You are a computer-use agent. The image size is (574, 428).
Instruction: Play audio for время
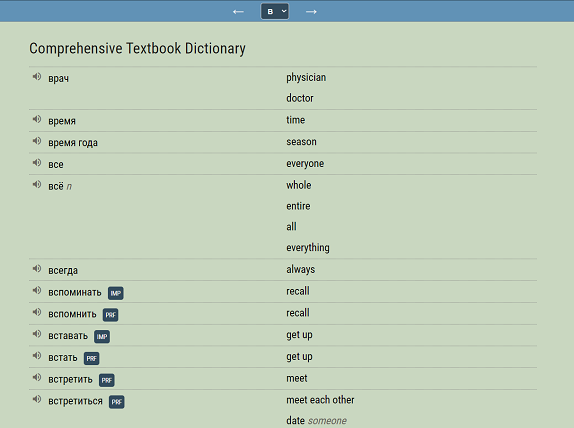point(37,119)
